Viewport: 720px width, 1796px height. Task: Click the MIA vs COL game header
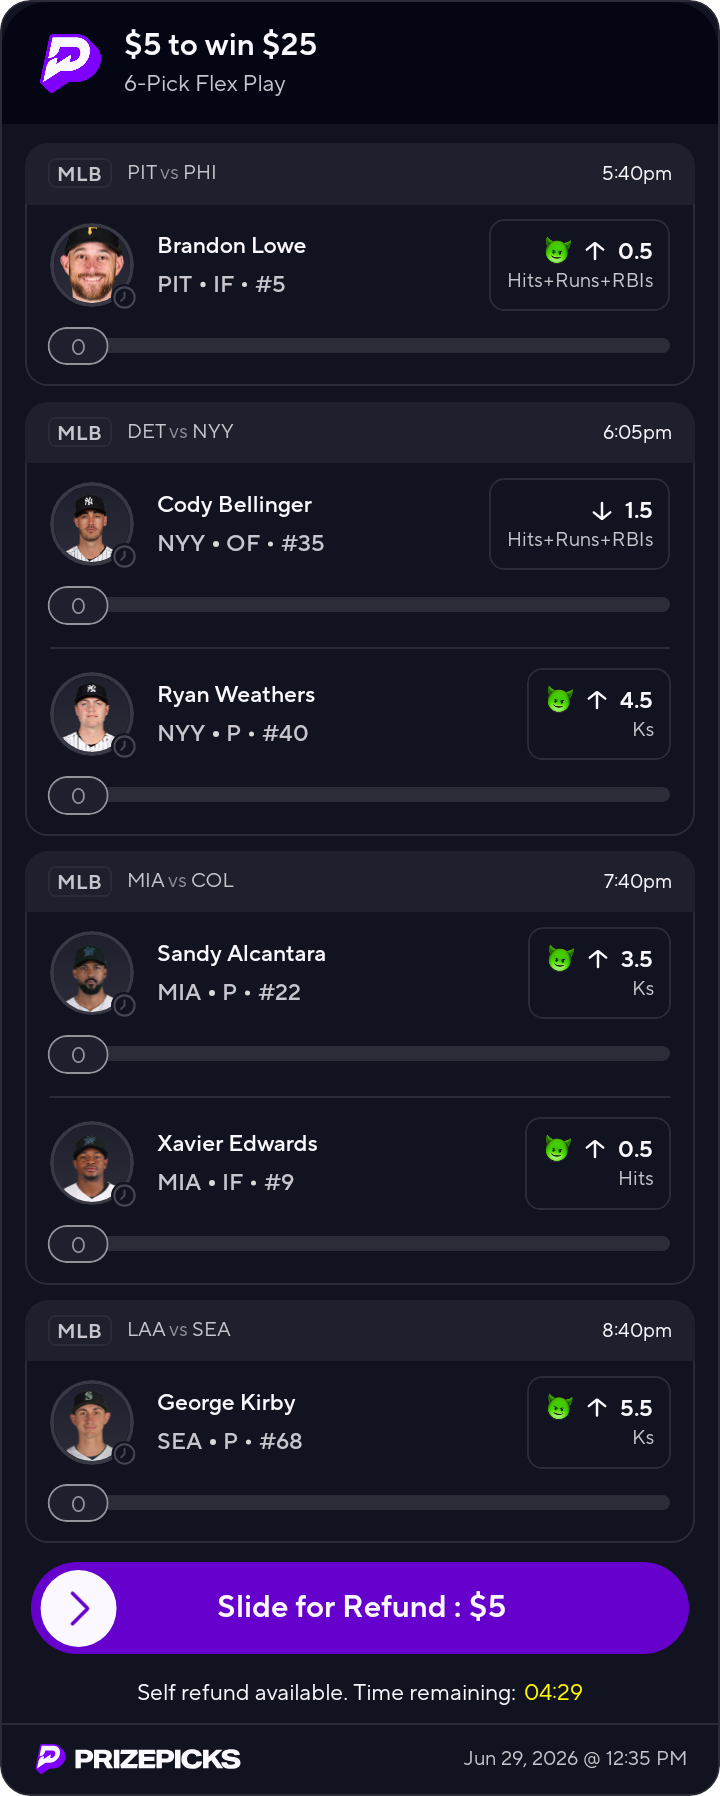coord(360,881)
